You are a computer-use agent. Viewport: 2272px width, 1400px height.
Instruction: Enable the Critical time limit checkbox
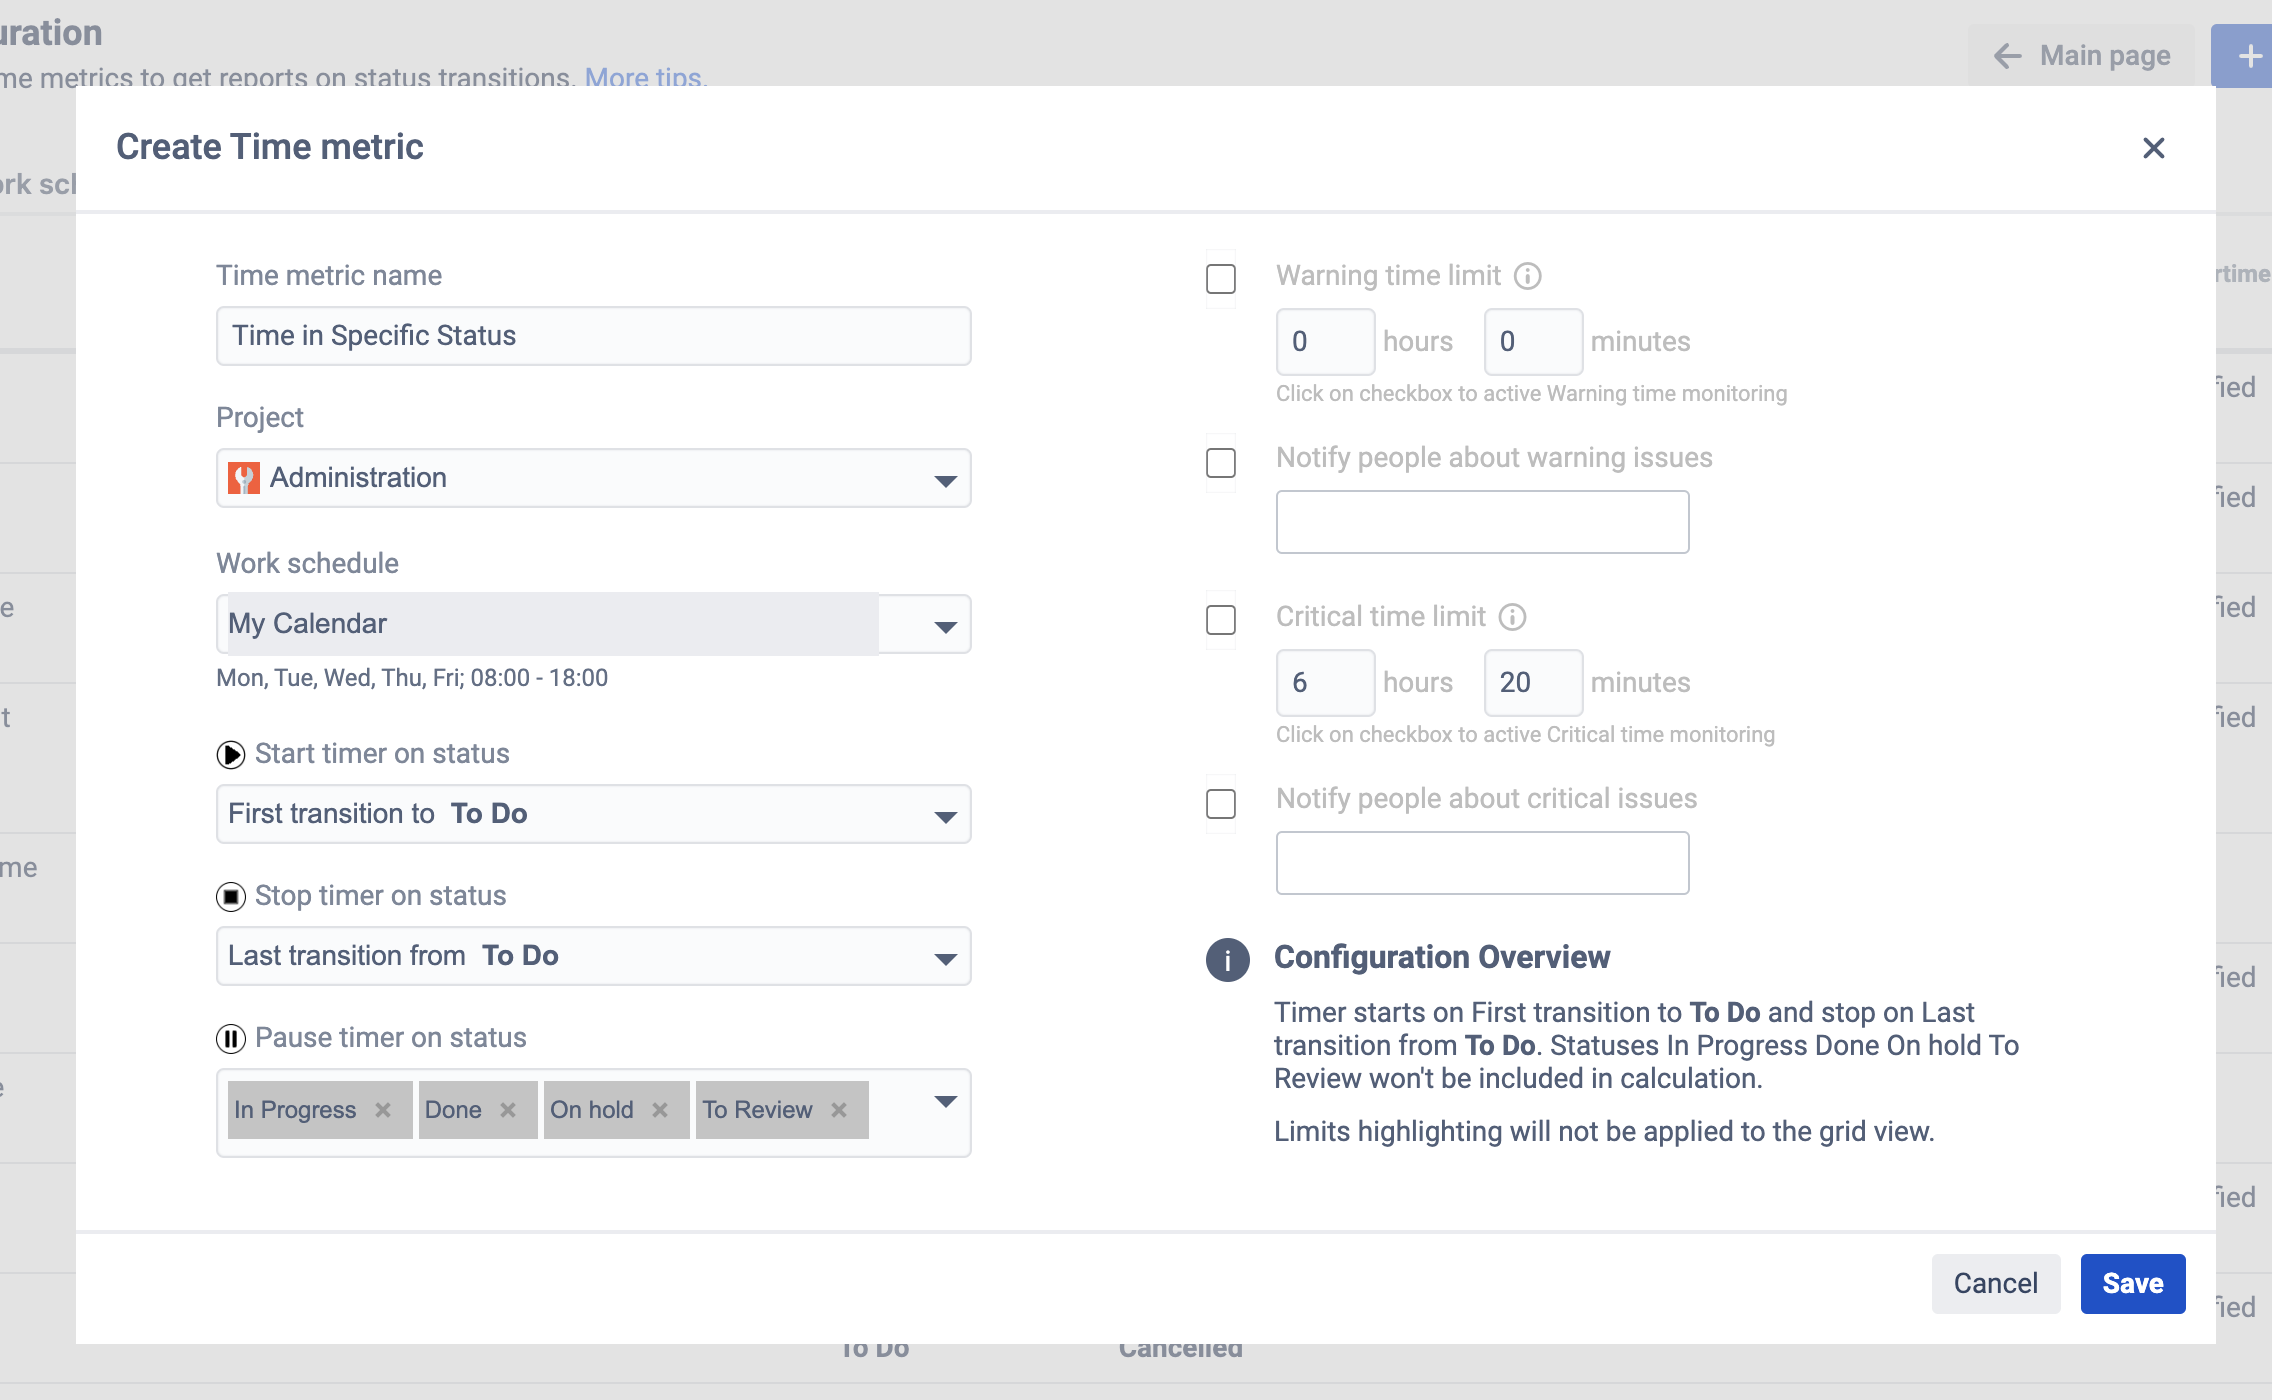1221,620
